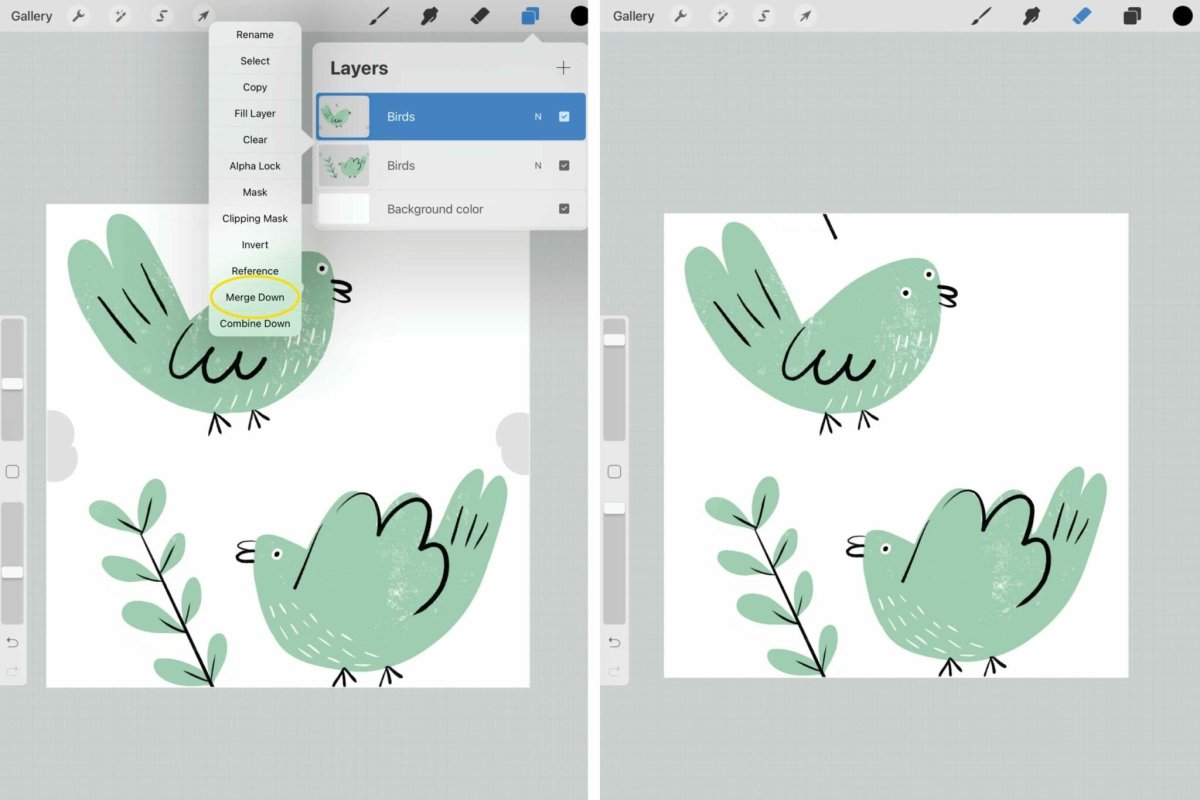1200x800 pixels.
Task: Toggle visibility of the unselected Birds layer
Action: click(564, 166)
